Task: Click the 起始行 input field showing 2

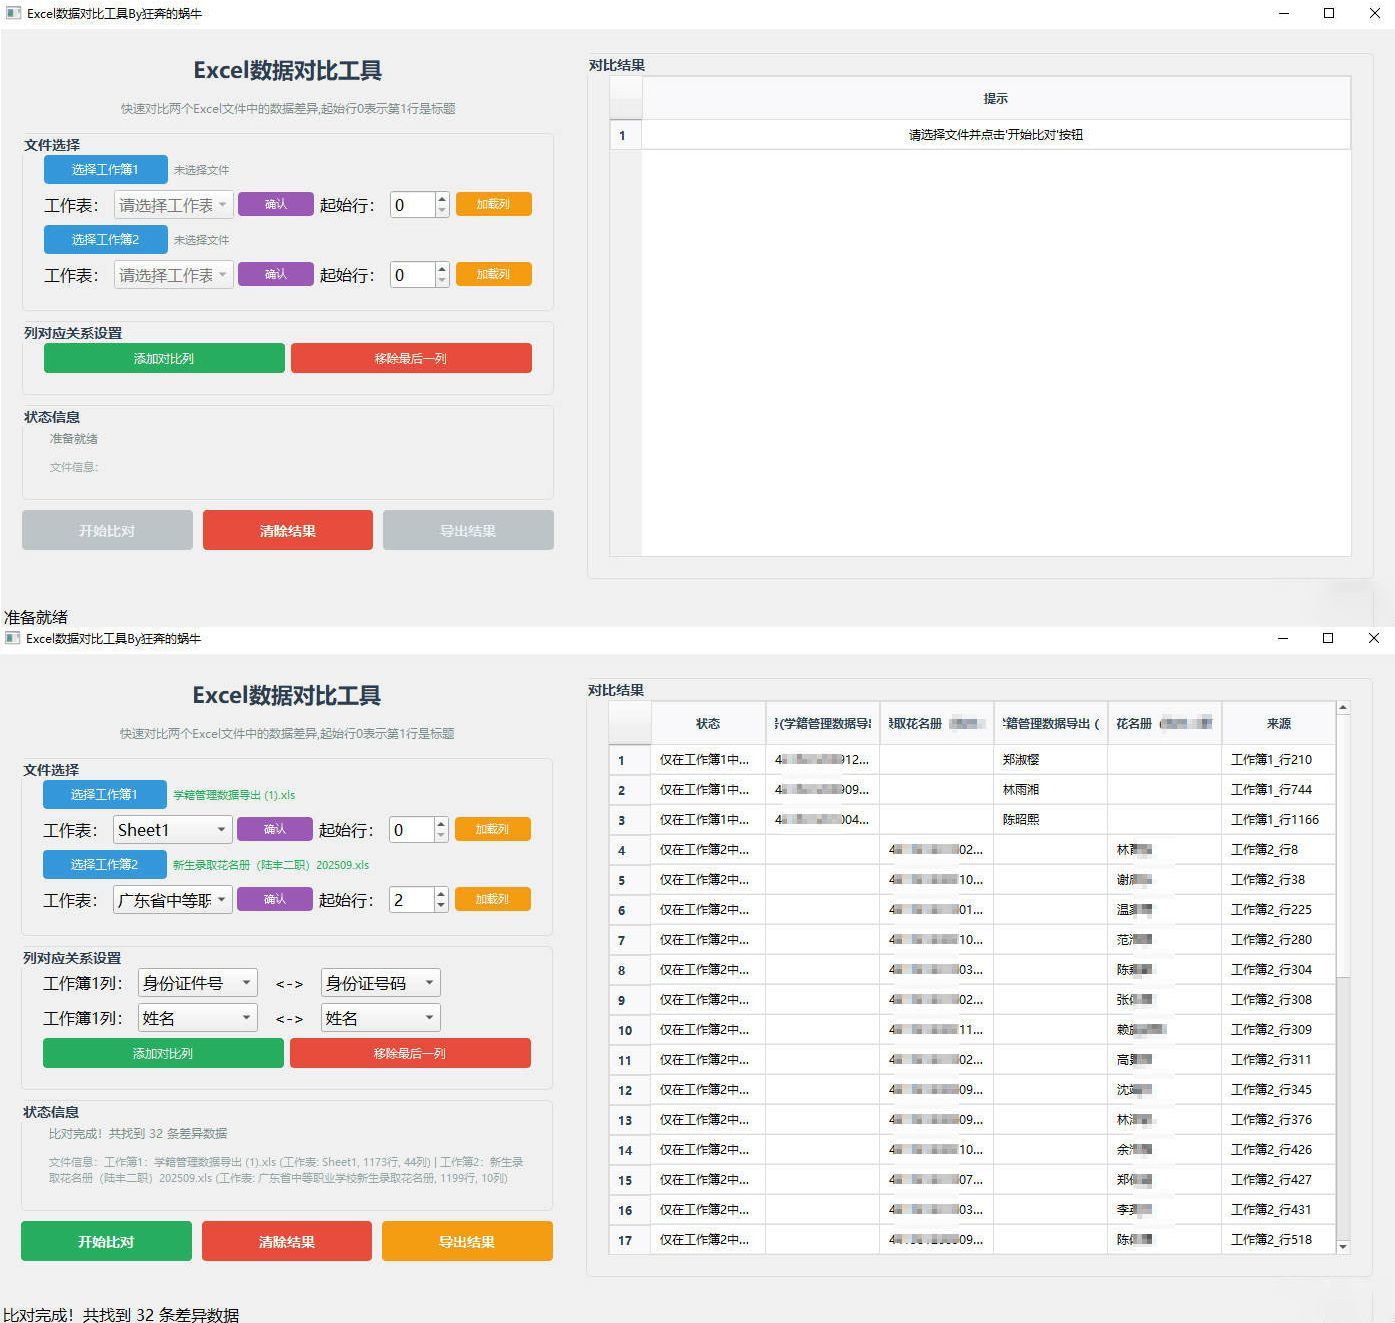Action: click(412, 899)
